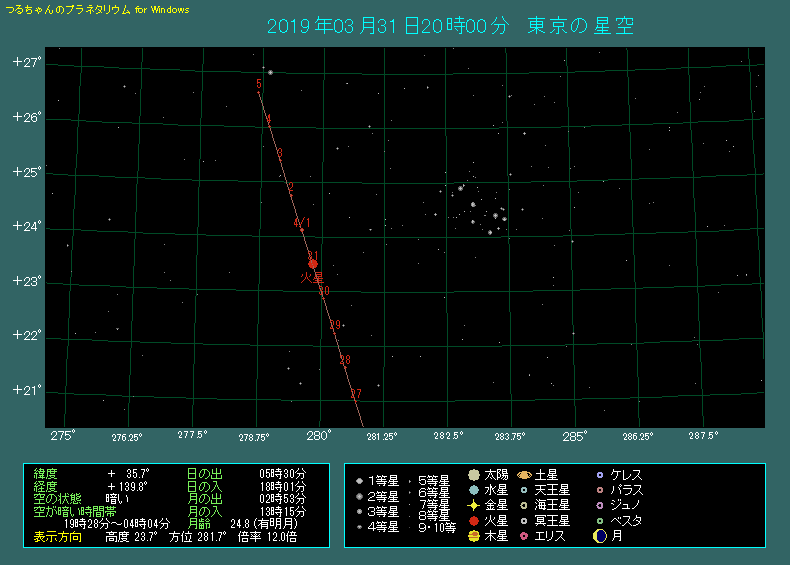Click the Eris (エリス) legend icon
This screenshot has height=565, width=790.
point(524,536)
